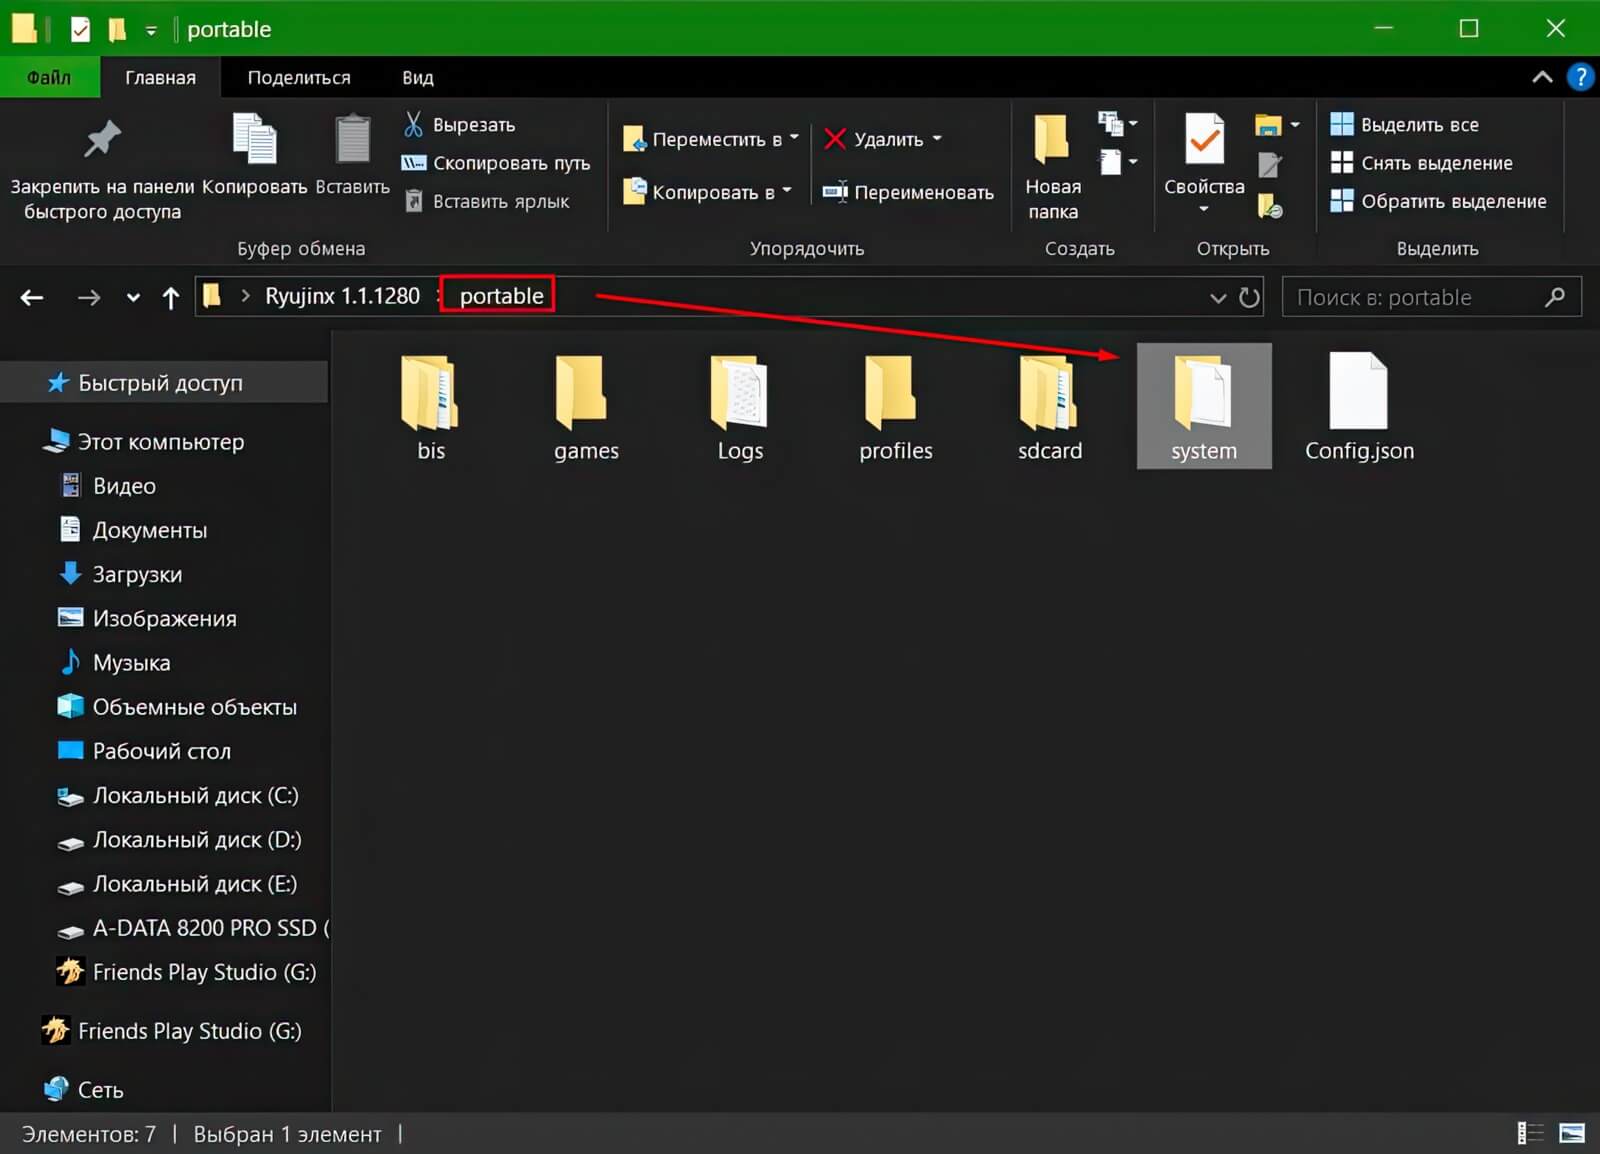Click the Rename (Переименовать) icon

tap(835, 192)
